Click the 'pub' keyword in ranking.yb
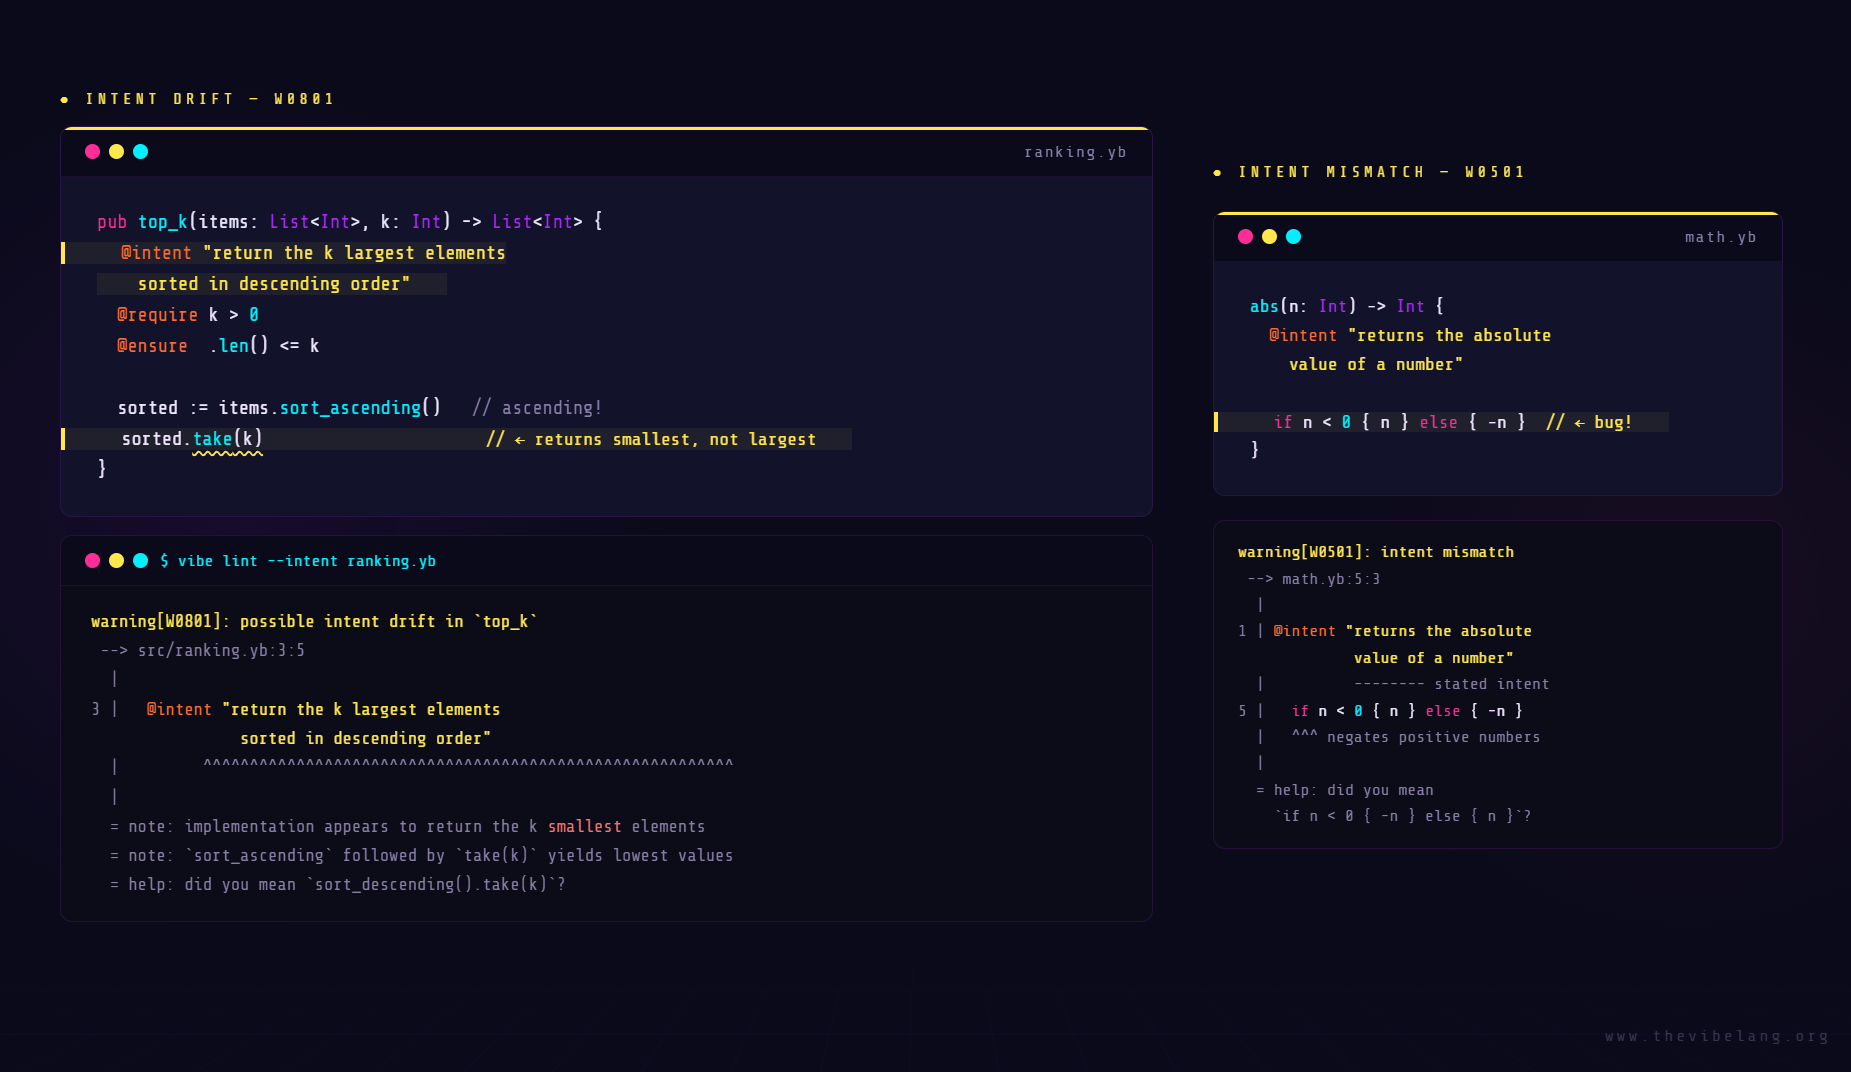The height and width of the screenshot is (1072, 1851). point(112,222)
